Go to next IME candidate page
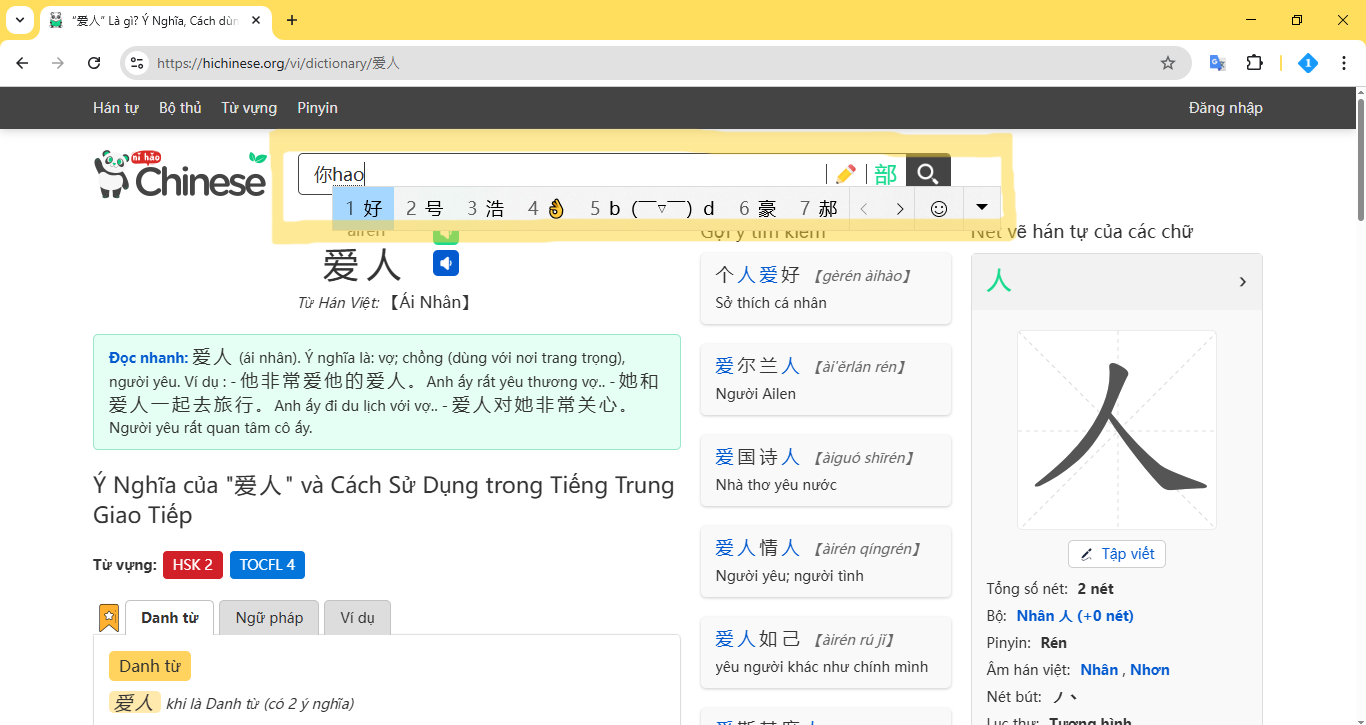The width and height of the screenshot is (1366, 725). 900,208
